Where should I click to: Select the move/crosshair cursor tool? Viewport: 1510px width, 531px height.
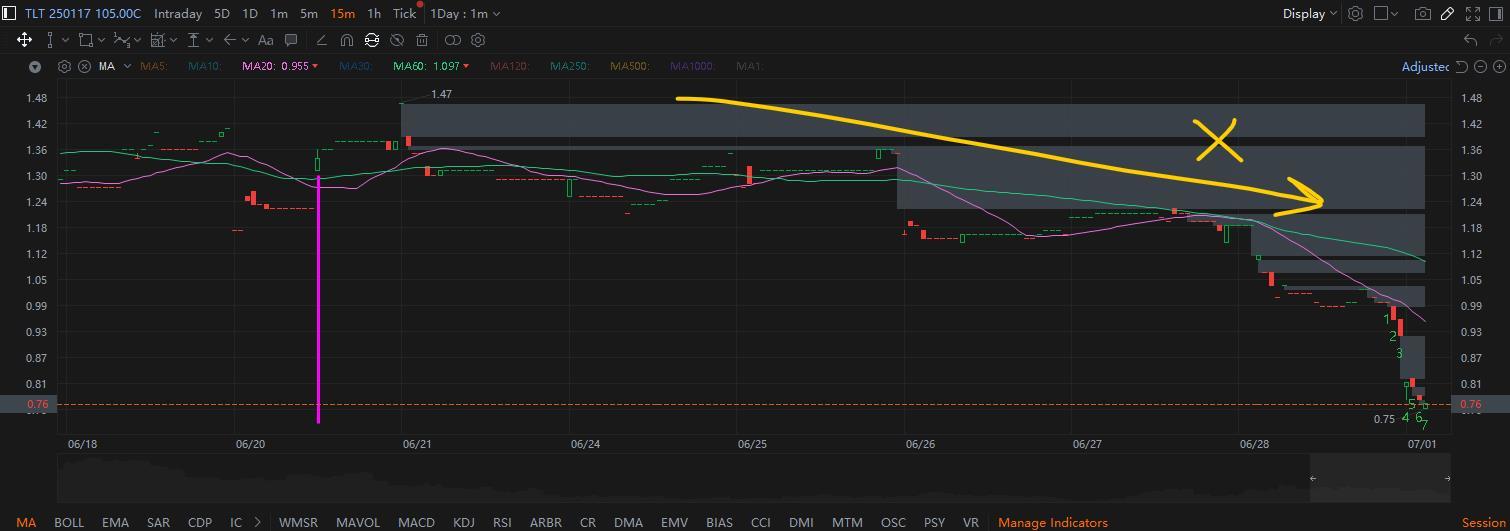tap(24, 40)
